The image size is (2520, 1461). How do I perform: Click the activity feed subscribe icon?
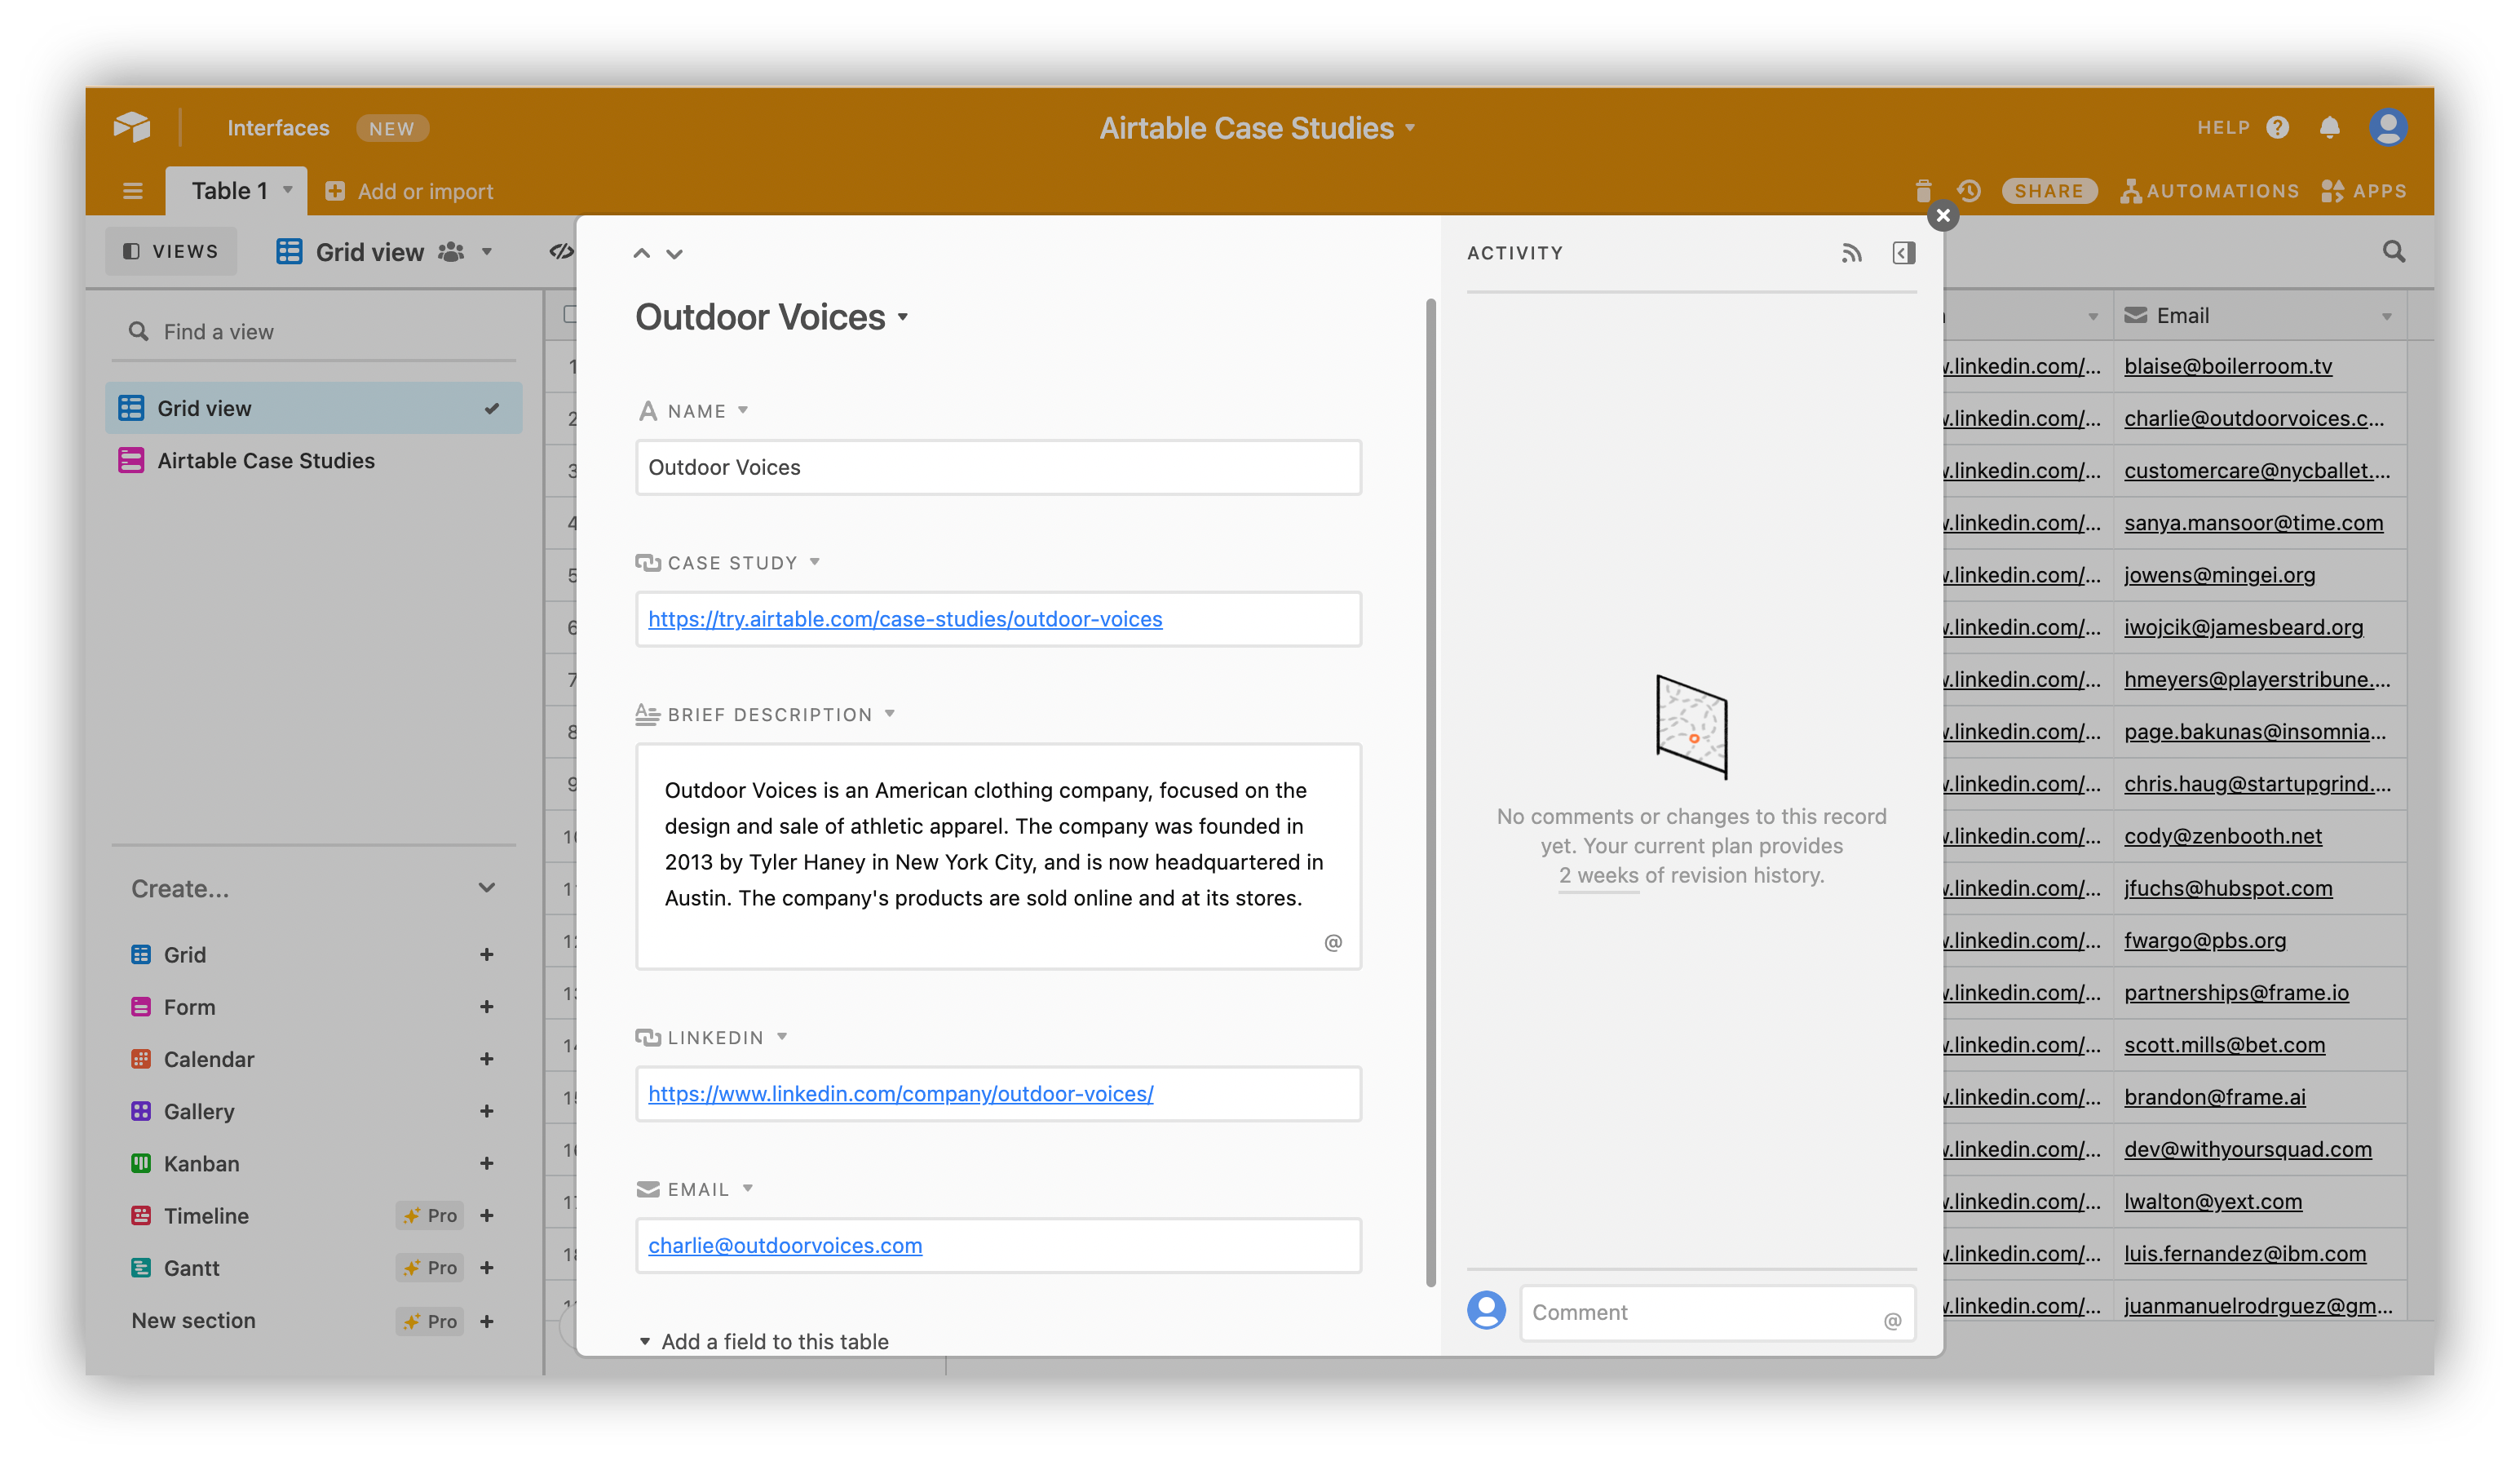click(1851, 253)
